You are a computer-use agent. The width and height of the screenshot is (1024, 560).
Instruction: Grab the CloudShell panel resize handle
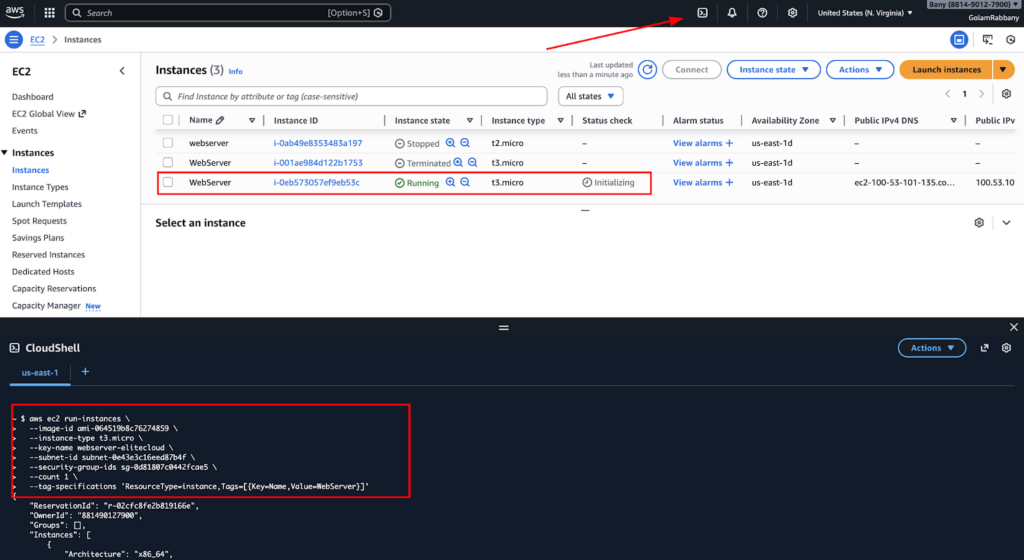pyautogui.click(x=504, y=328)
